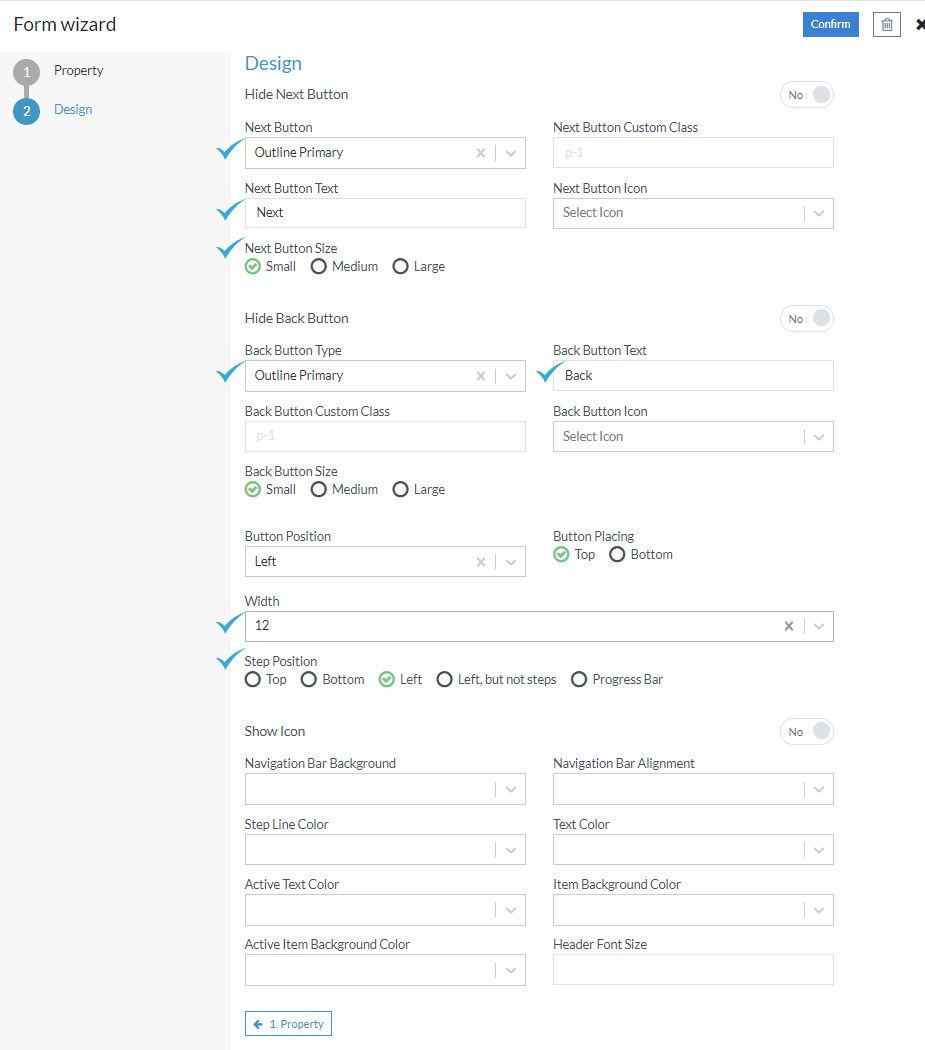925x1050 pixels.
Task: Click the Header Font Size field
Action: pyautogui.click(x=692, y=969)
